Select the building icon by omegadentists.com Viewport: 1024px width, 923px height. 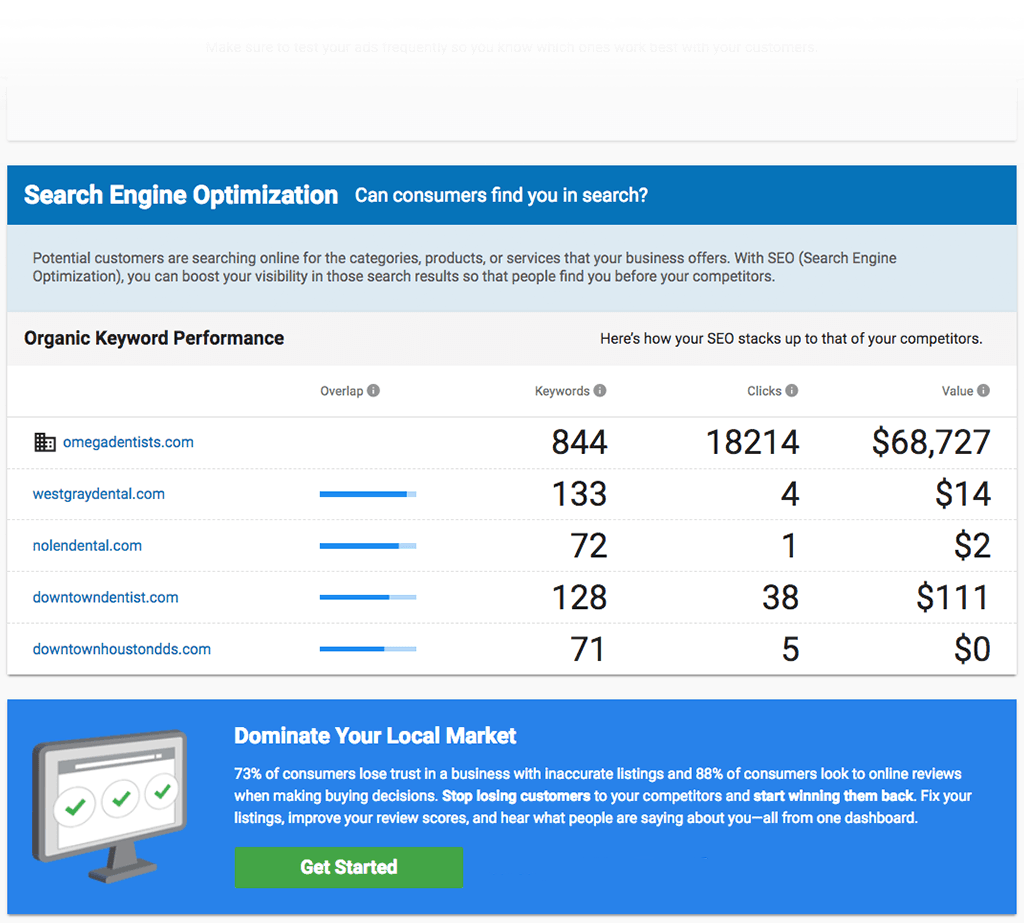click(44, 442)
